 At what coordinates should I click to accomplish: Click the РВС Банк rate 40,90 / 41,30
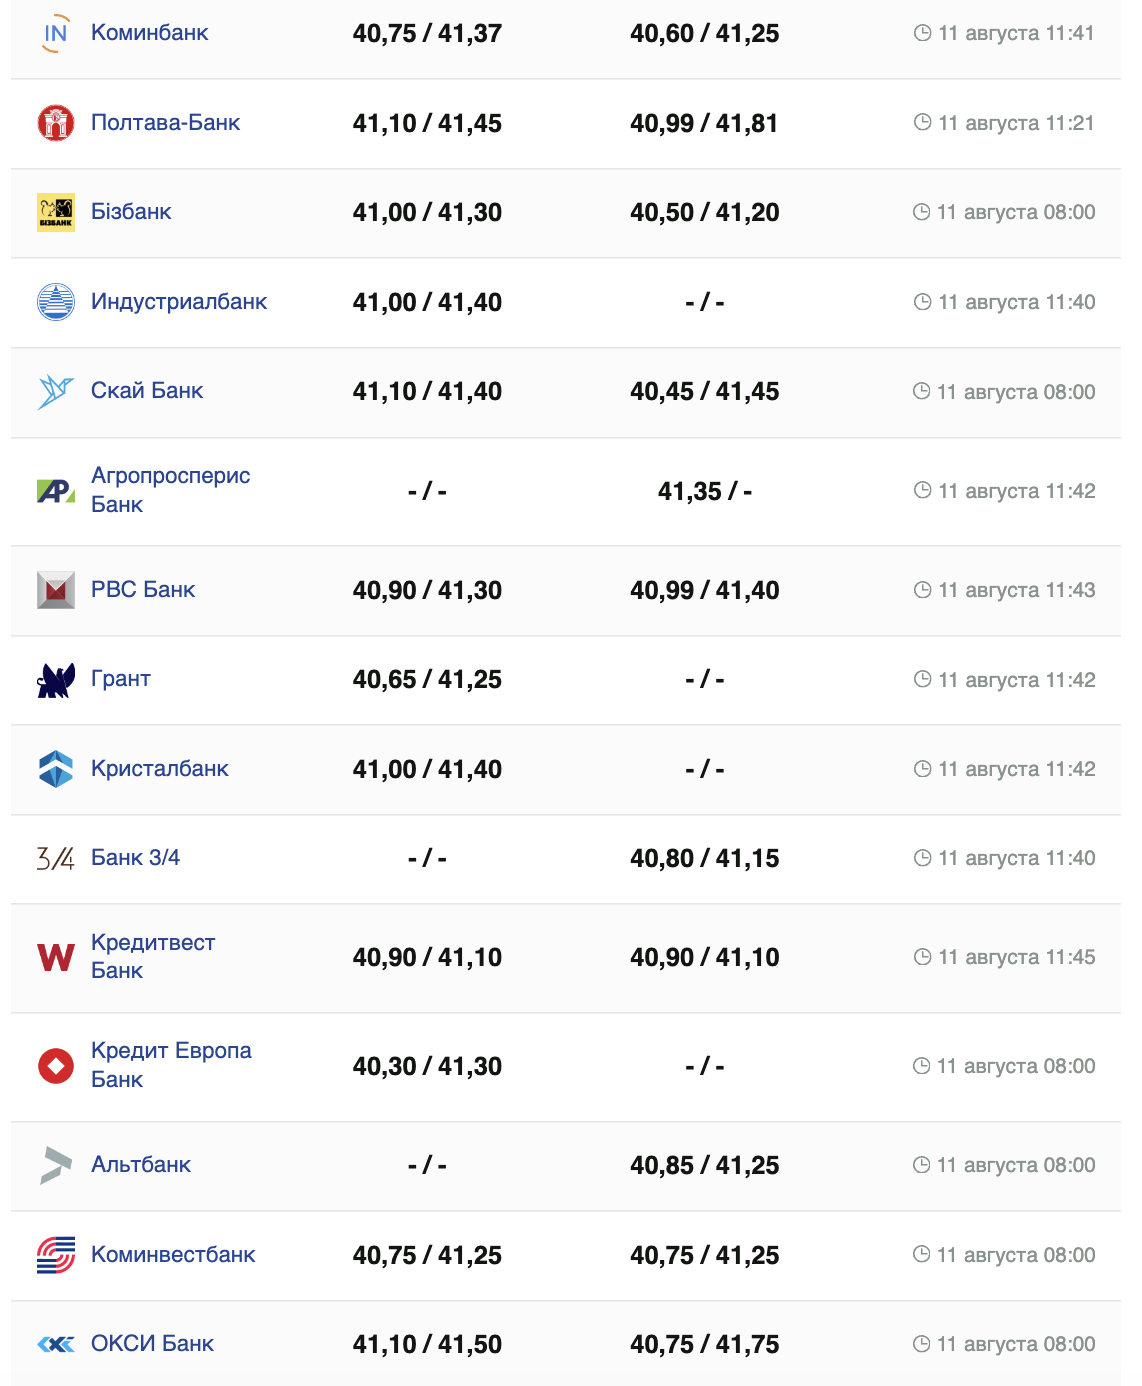pos(427,591)
